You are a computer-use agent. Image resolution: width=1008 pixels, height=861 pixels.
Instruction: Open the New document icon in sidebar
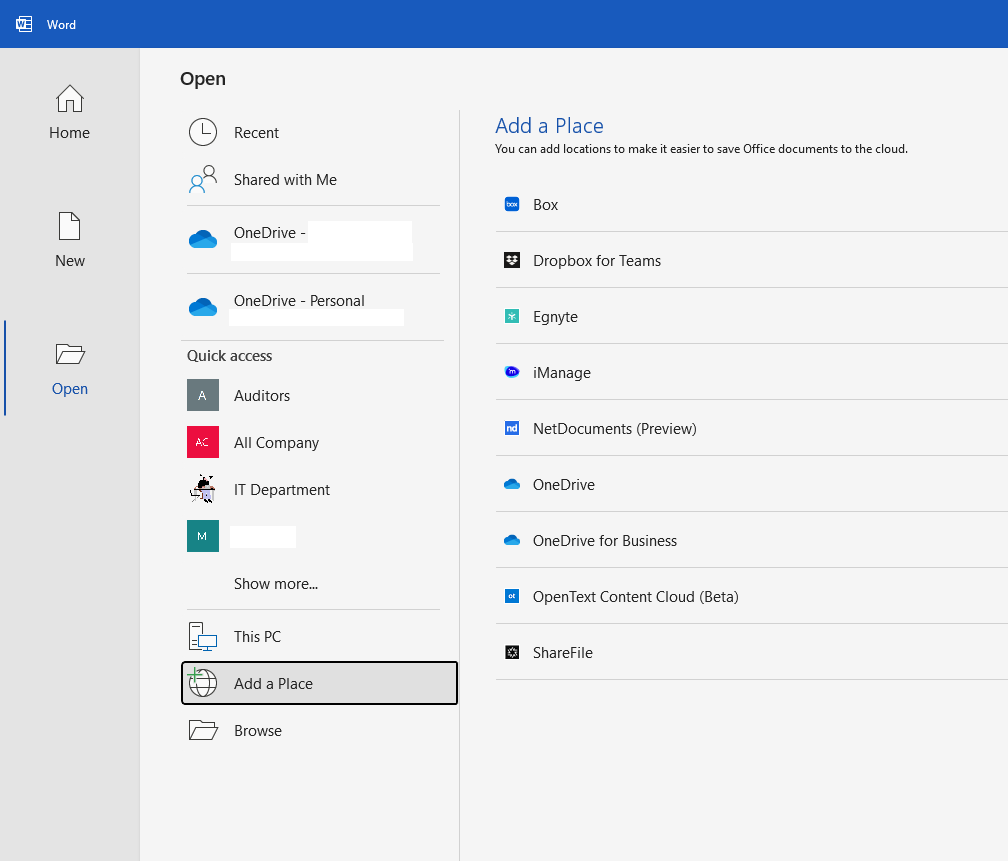coord(69,226)
